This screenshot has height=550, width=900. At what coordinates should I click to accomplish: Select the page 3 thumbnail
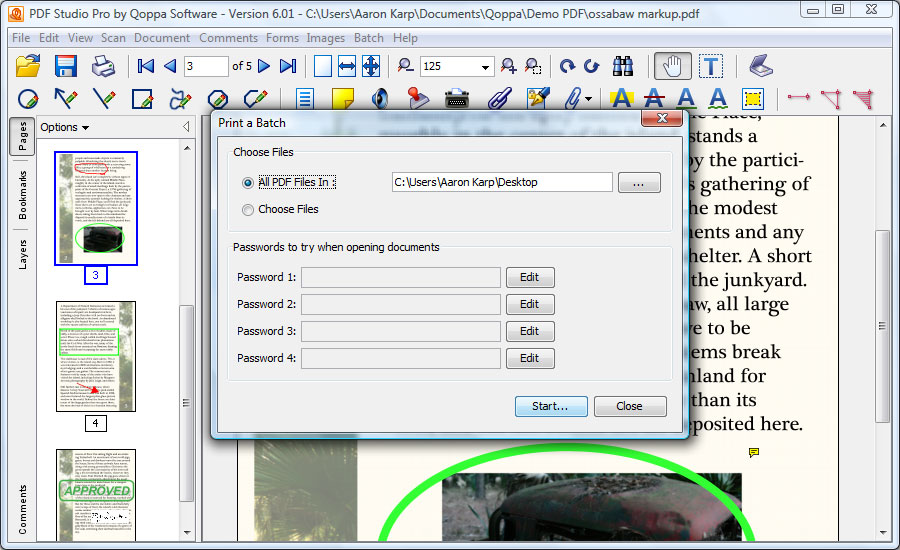tap(96, 208)
